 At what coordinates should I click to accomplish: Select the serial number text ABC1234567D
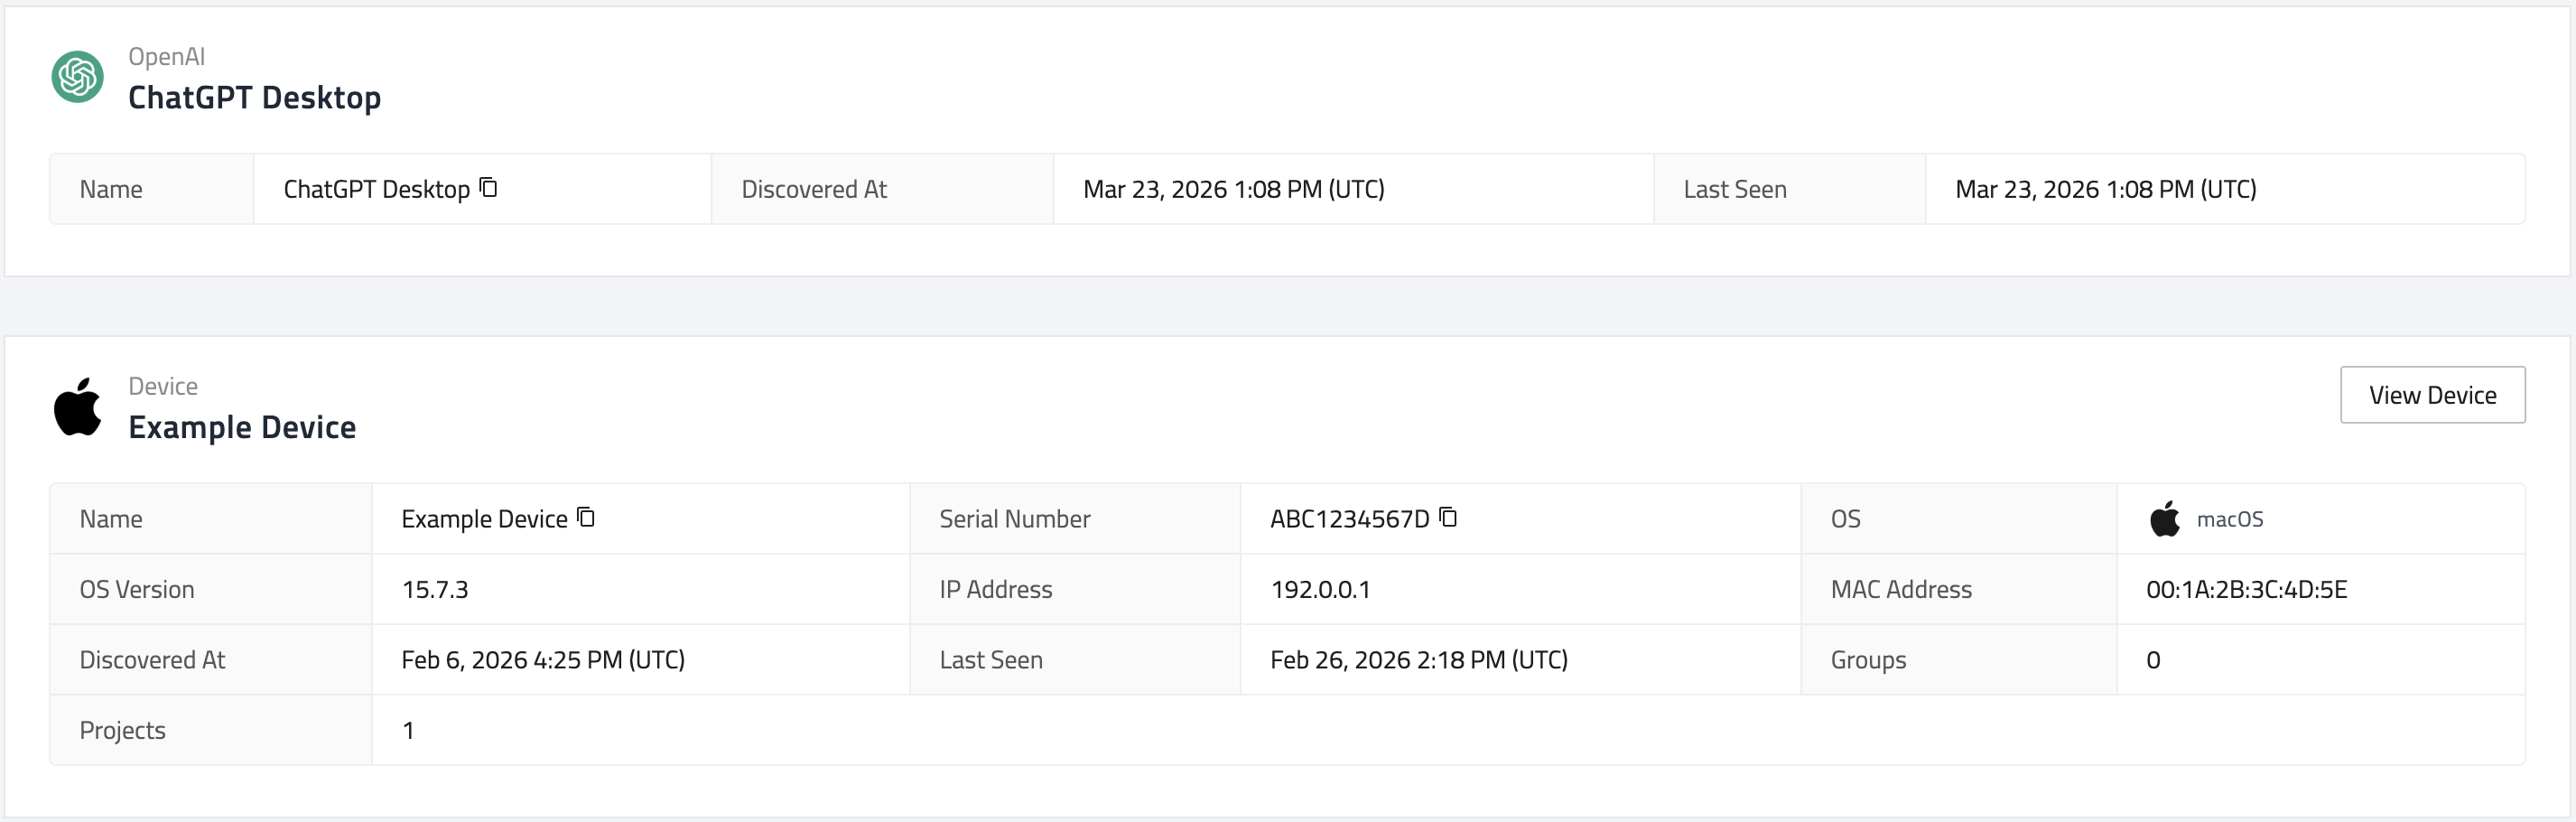point(1349,520)
